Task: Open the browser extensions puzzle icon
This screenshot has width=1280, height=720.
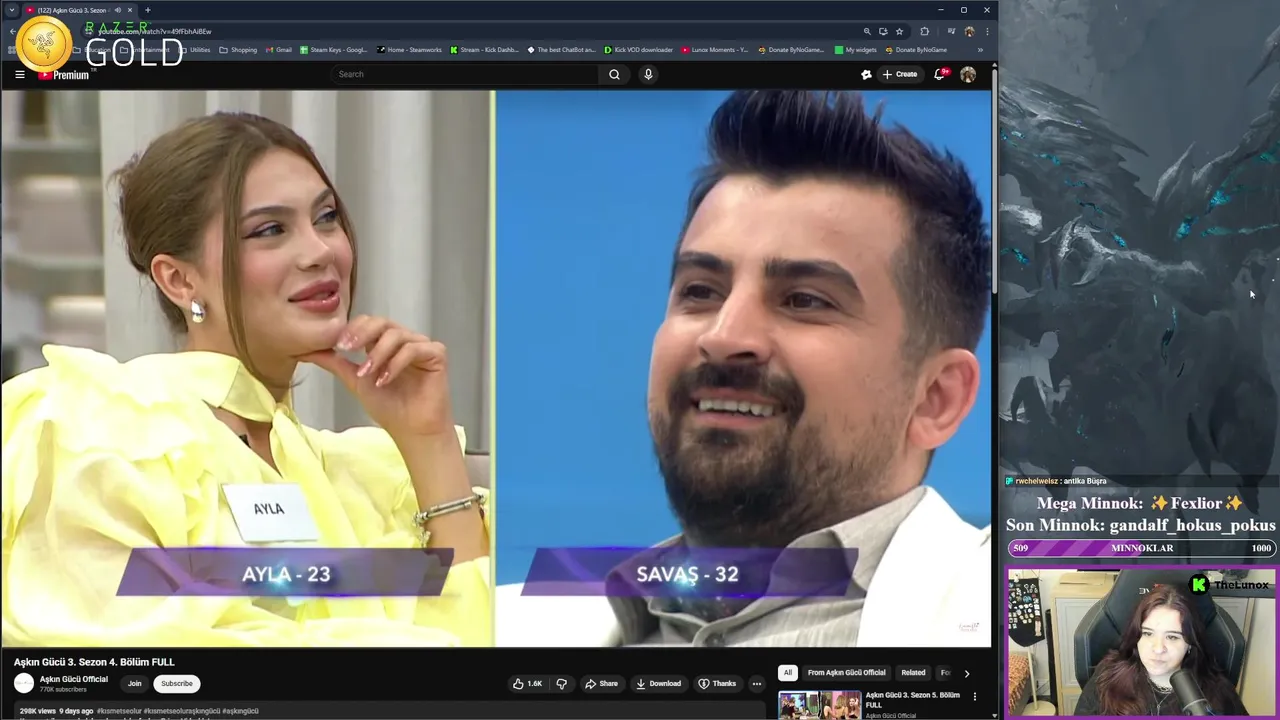Action: (x=924, y=31)
